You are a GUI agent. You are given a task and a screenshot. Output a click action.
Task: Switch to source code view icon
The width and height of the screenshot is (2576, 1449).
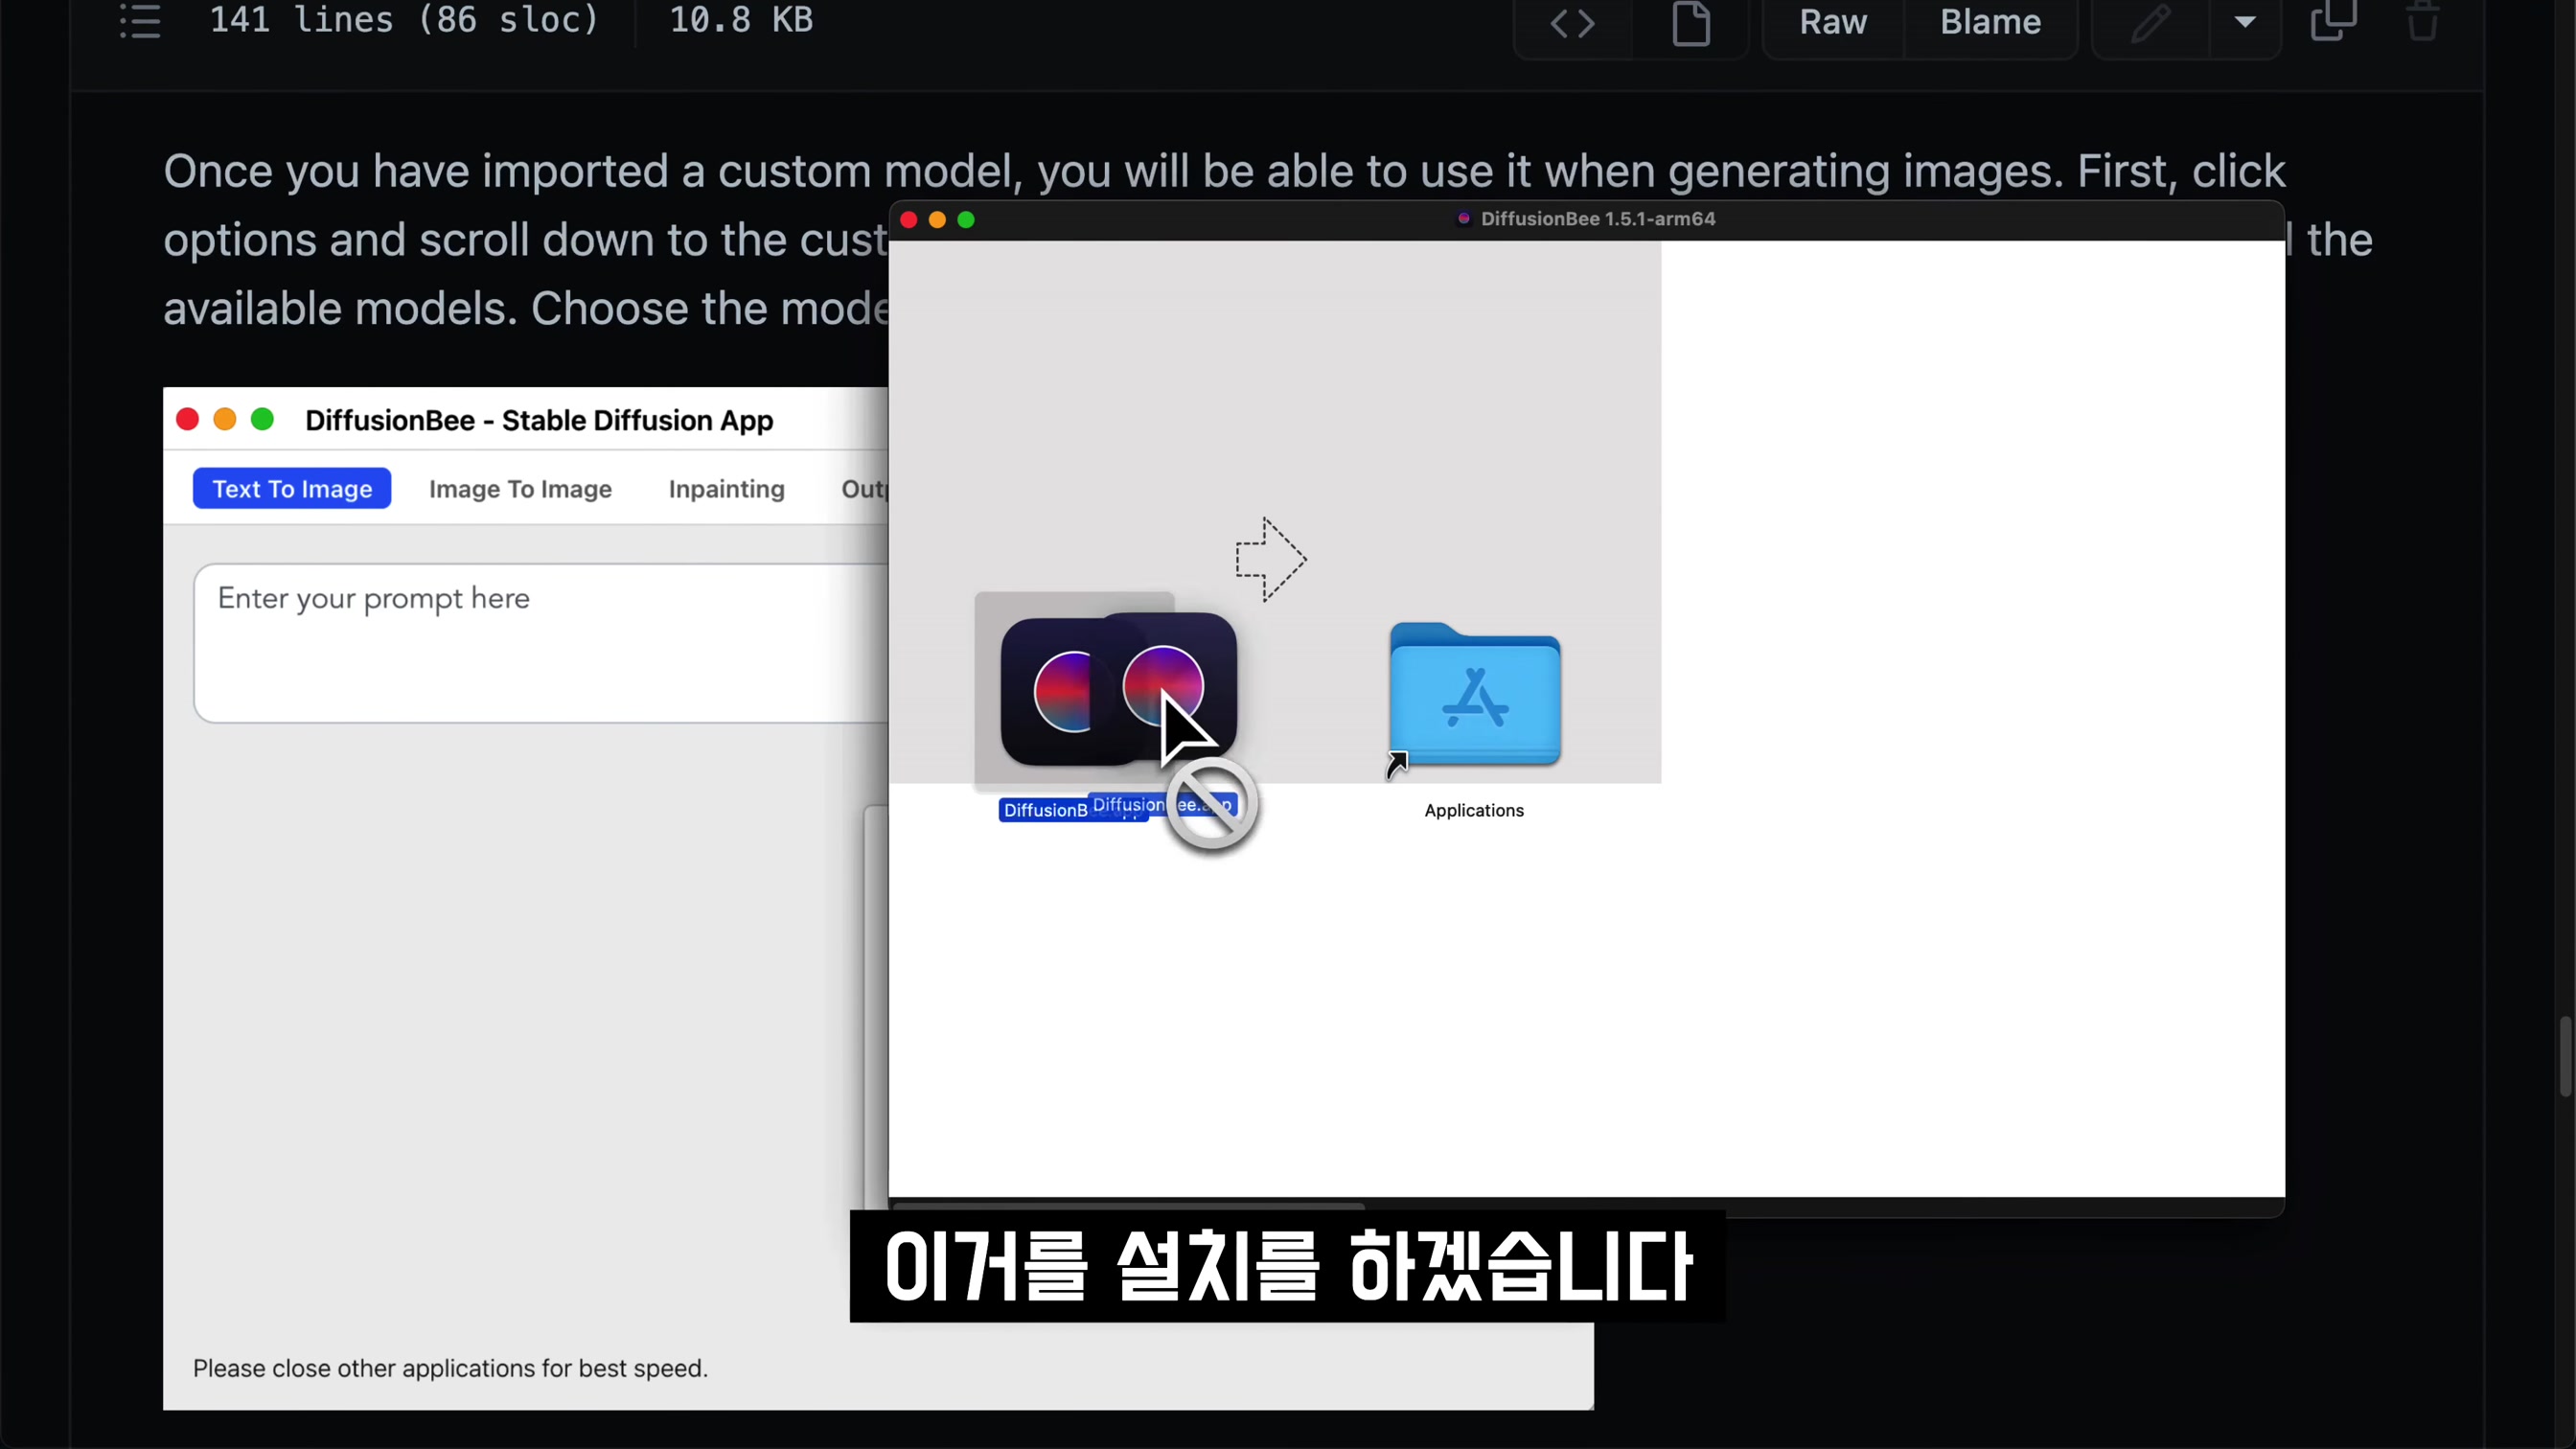click(1572, 23)
